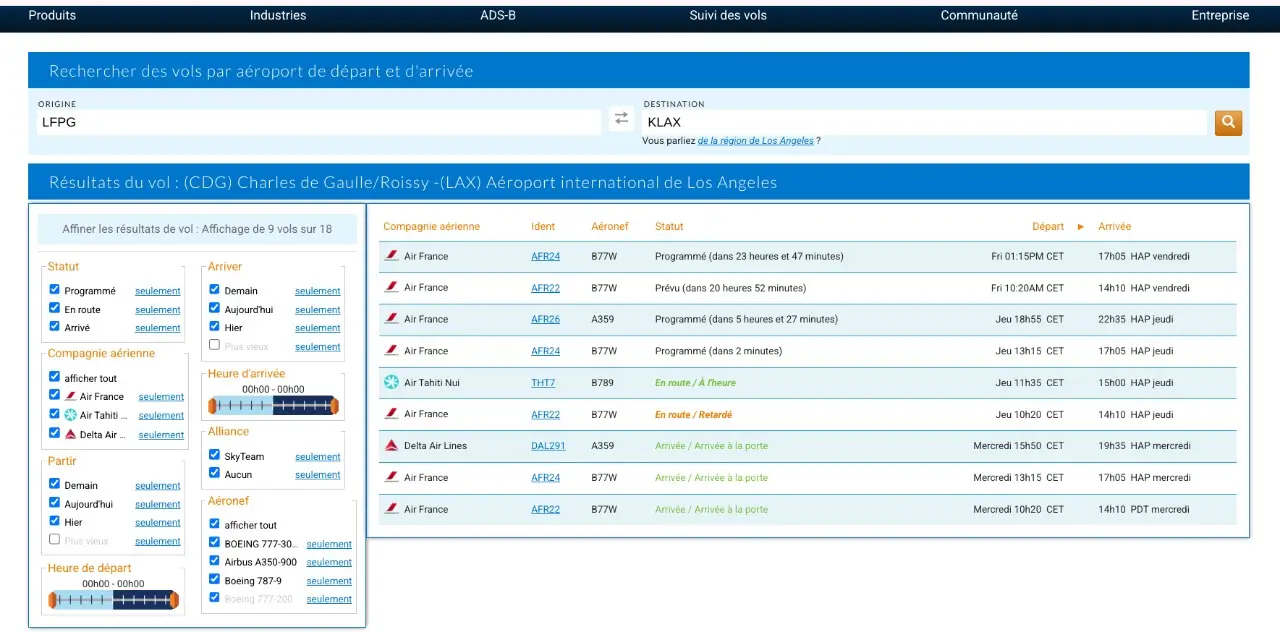This screenshot has width=1280, height=632.
Task: Toggle afficher tout under Compagnie aérienne
Action: pos(54,377)
